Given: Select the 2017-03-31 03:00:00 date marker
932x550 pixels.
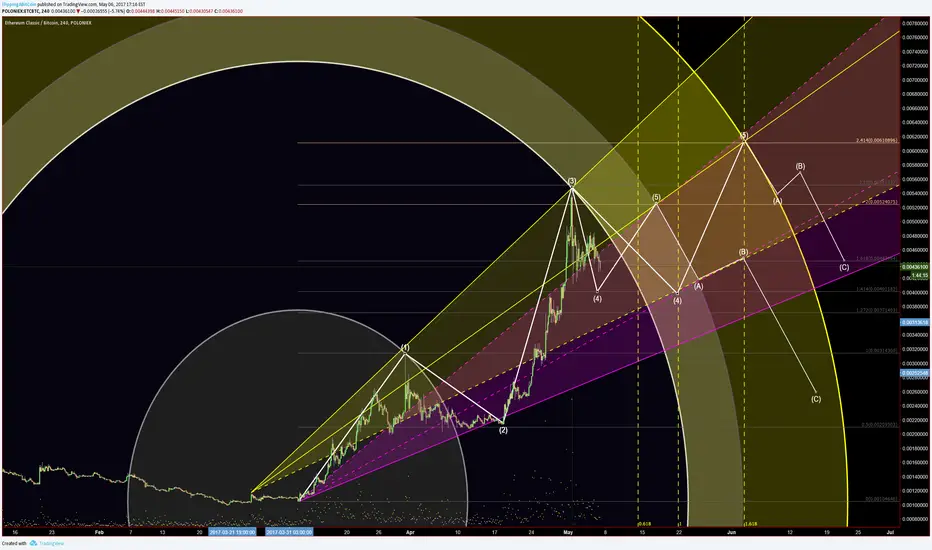Looking at the screenshot, I should coord(289,532).
